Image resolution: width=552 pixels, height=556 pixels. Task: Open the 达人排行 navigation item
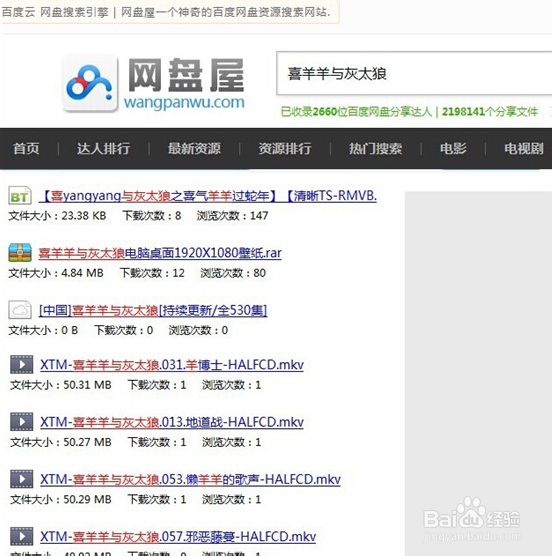[104, 149]
